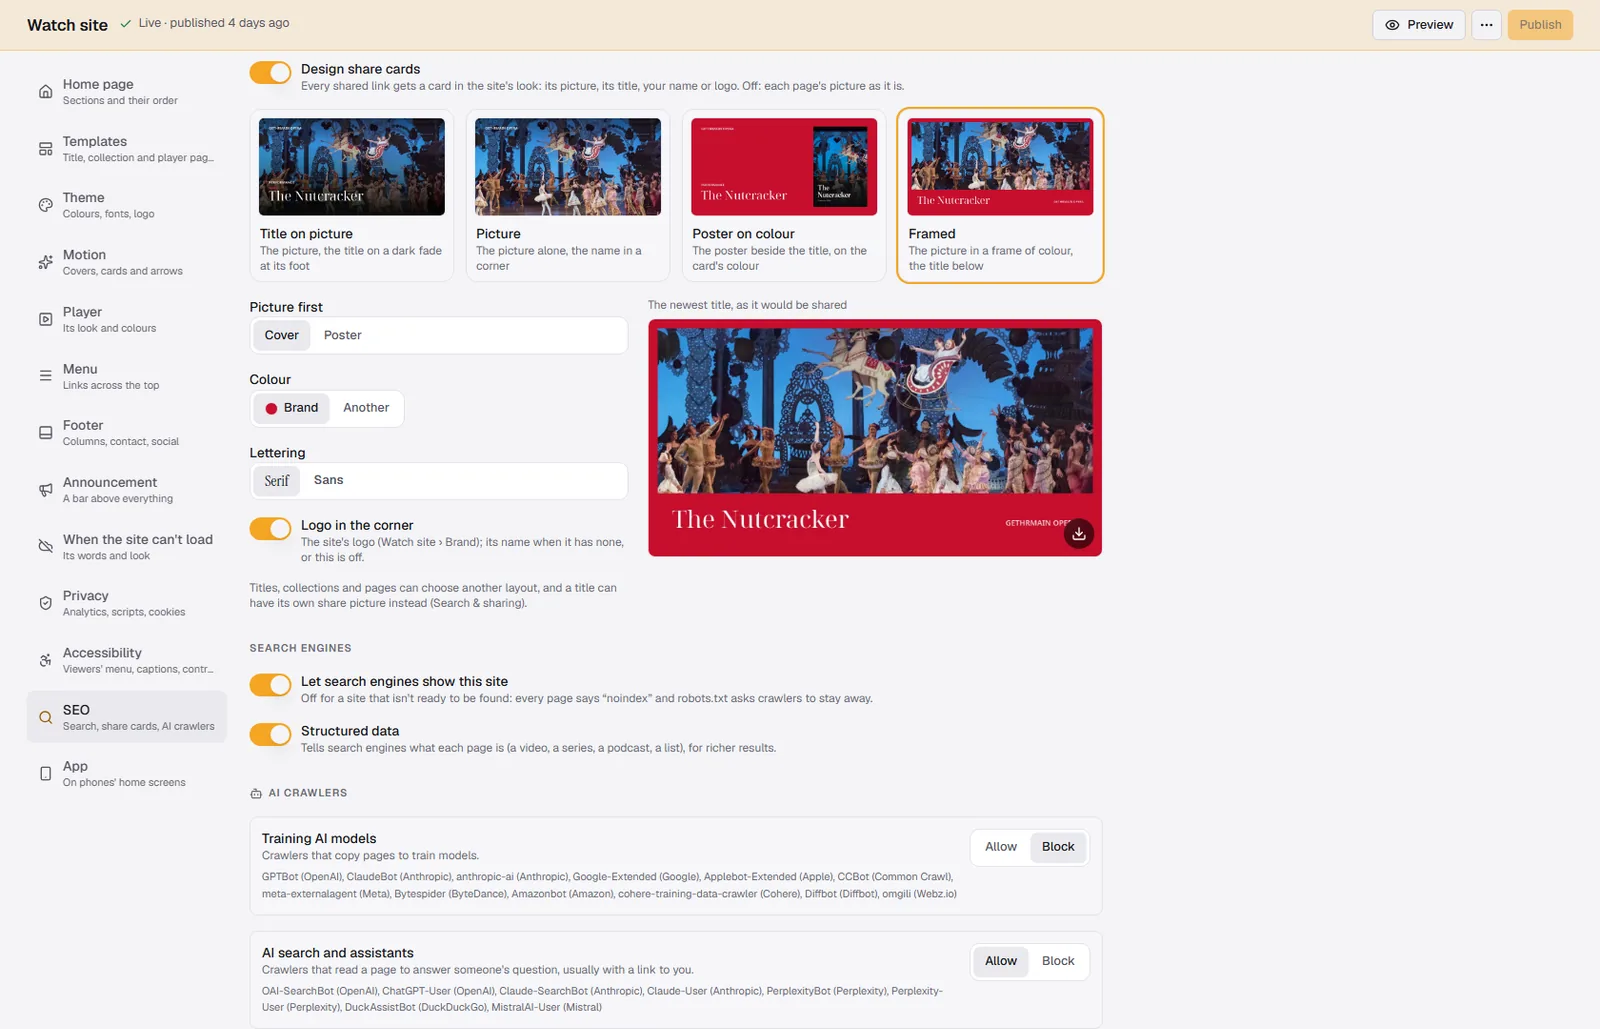Click the Theme palette icon
Viewport: 1600px width, 1029px height.
click(45, 205)
